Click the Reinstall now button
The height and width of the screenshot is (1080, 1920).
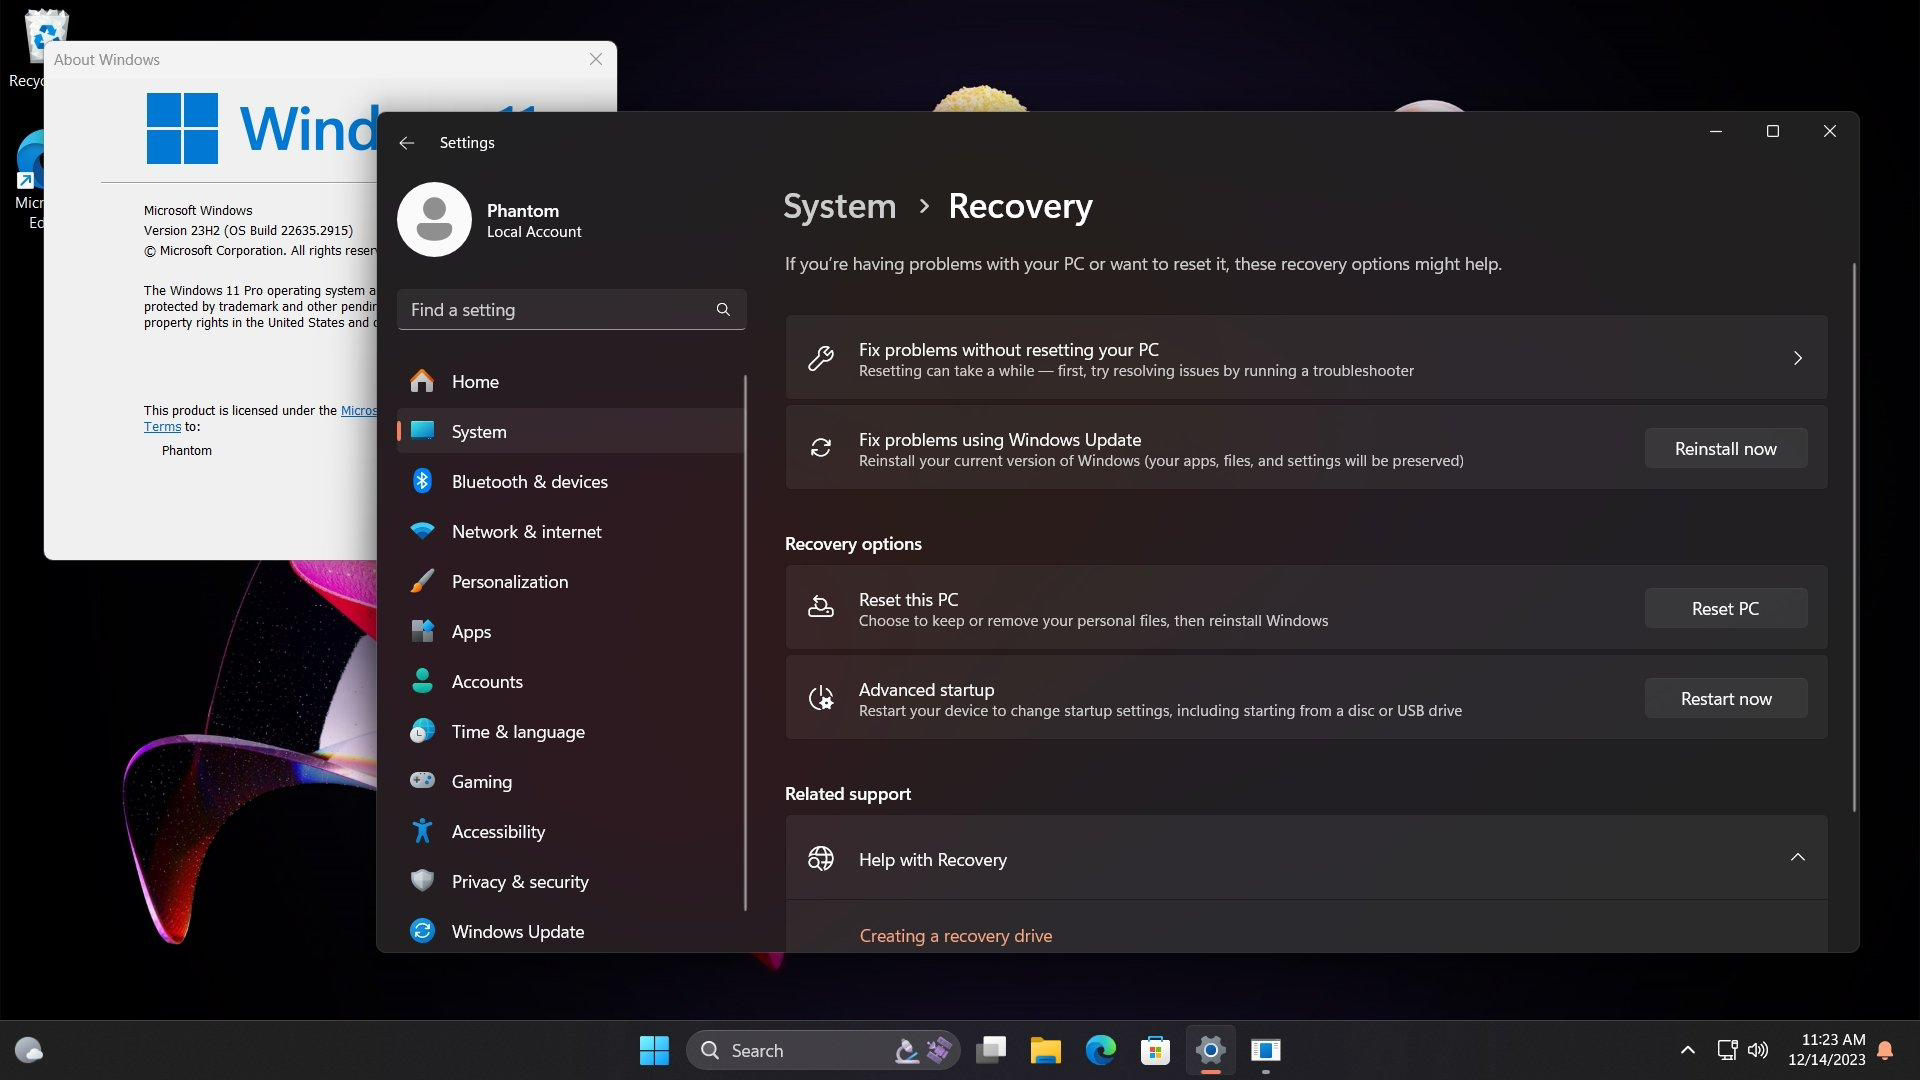click(x=1725, y=449)
